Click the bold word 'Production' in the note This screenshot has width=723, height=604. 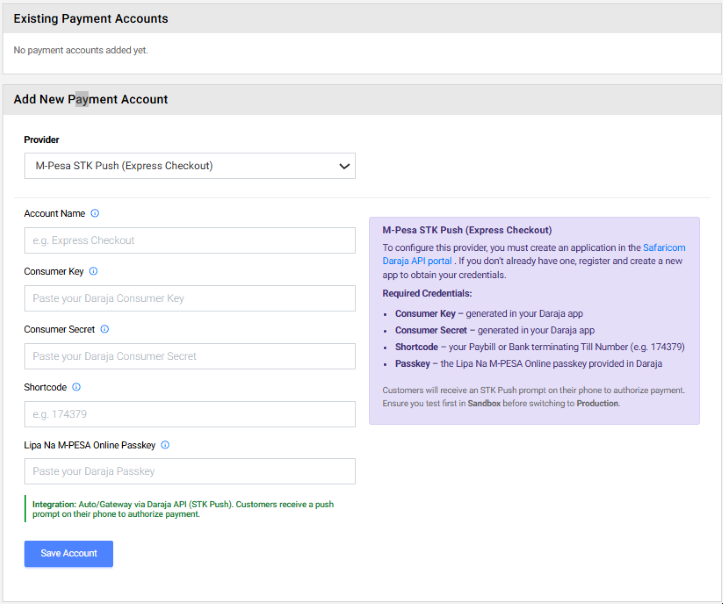[598, 403]
